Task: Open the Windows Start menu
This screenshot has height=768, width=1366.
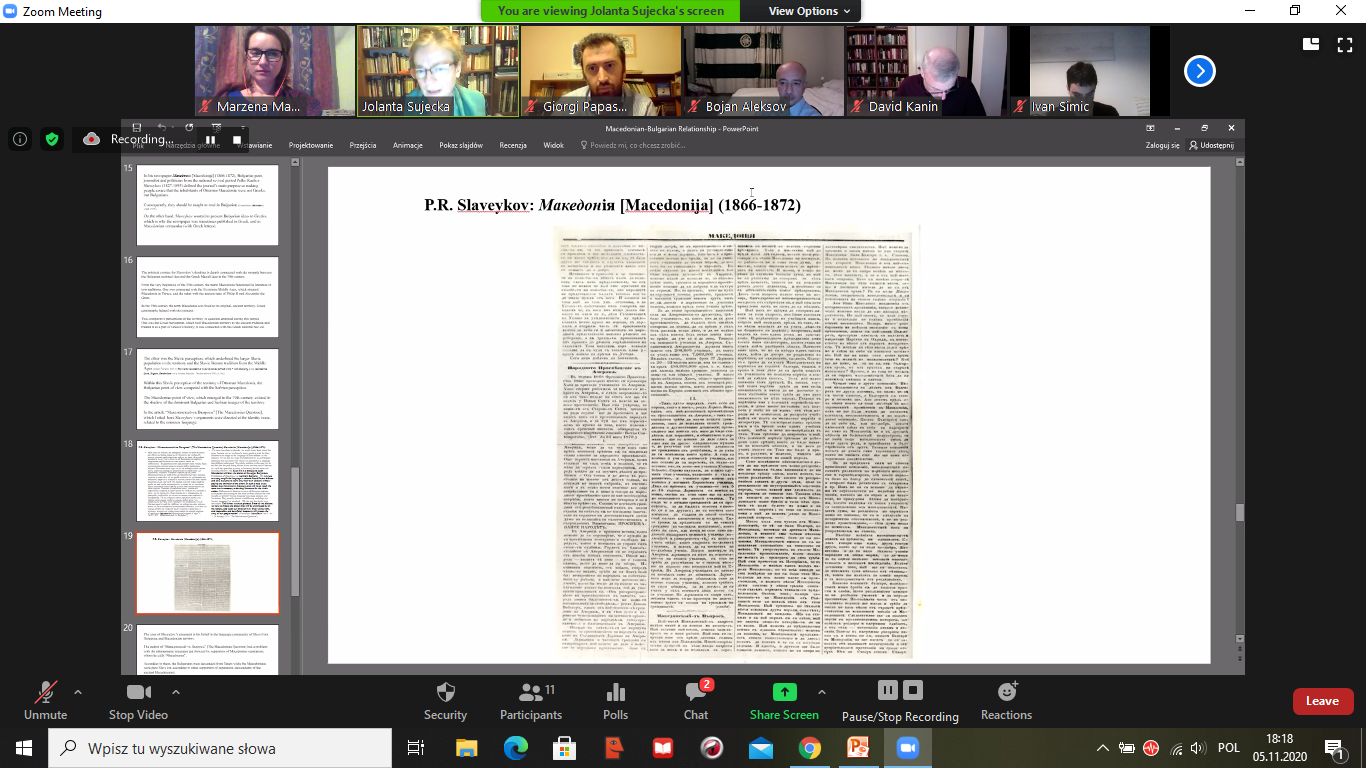Action: (23, 747)
